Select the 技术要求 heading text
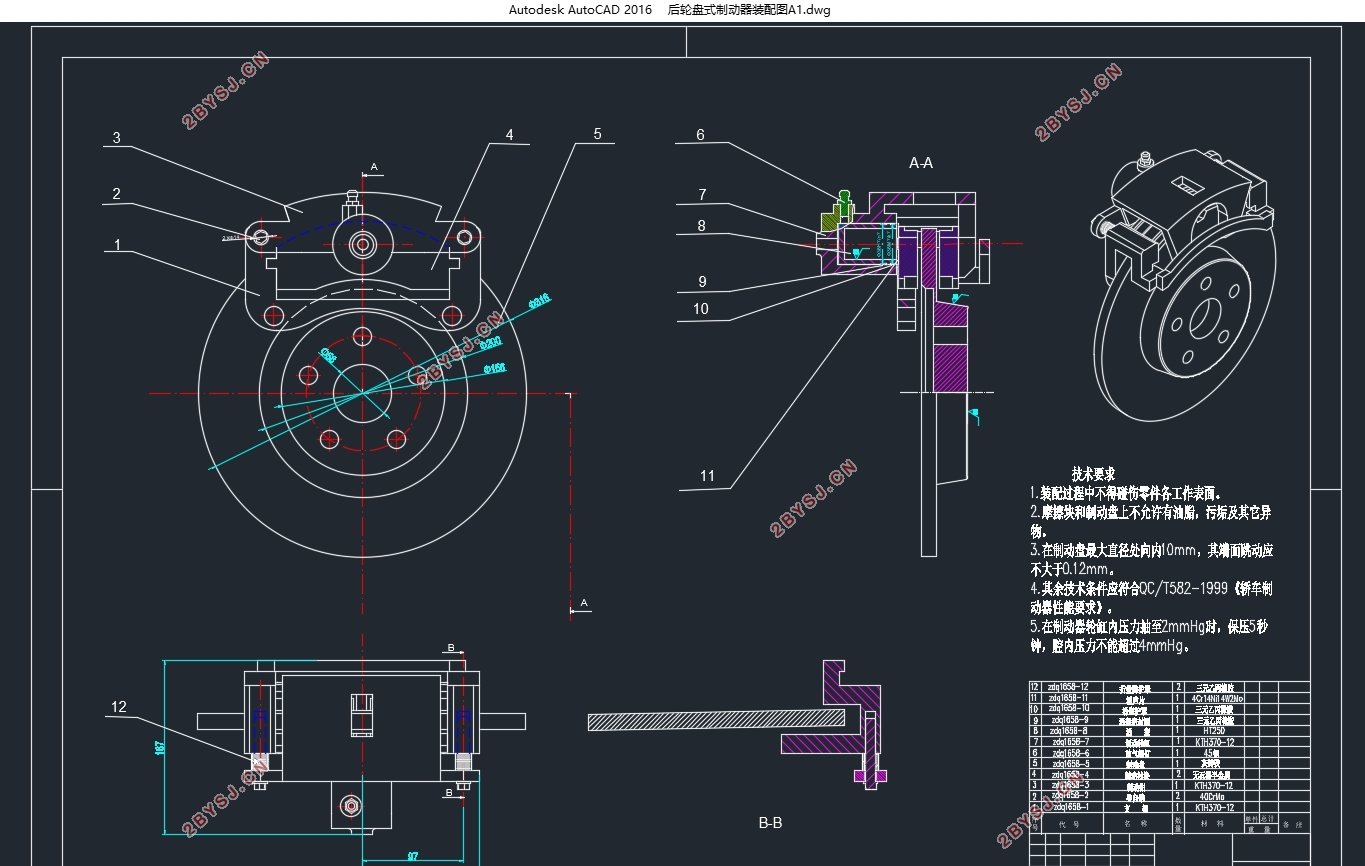Screen dimensions: 1365x866 pyautogui.click(x=1093, y=474)
